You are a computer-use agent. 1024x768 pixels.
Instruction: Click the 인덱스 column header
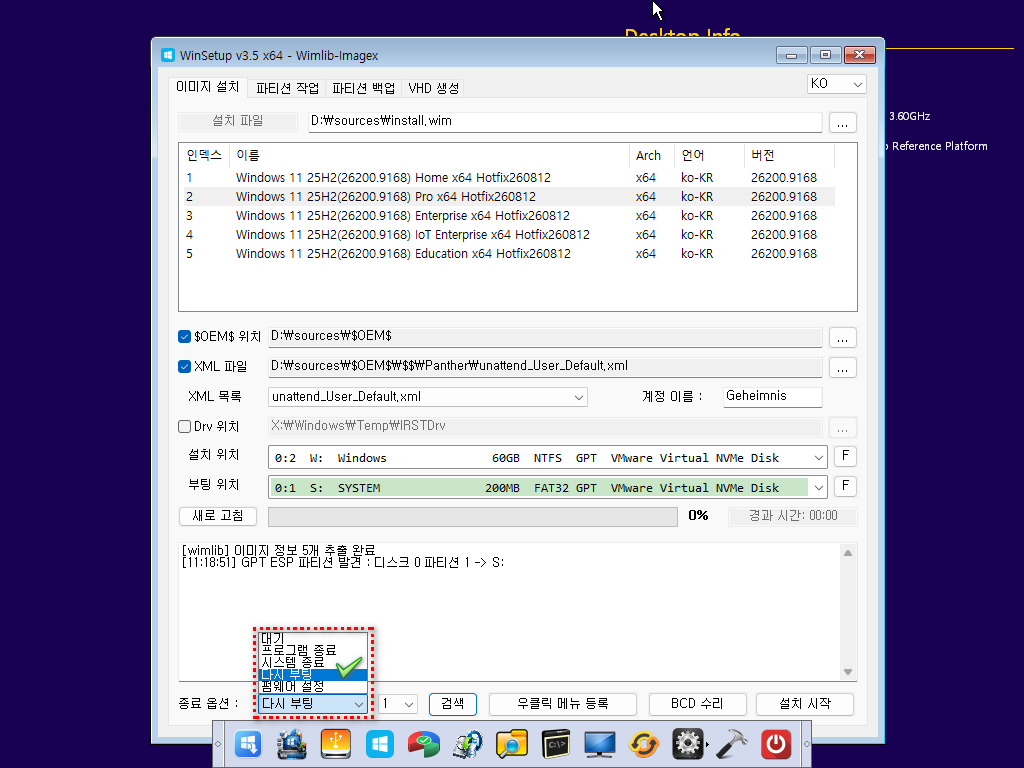(204, 155)
